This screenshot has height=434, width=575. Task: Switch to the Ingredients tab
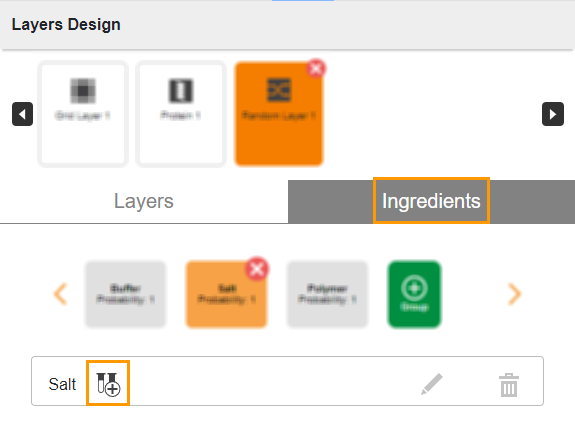[431, 201]
